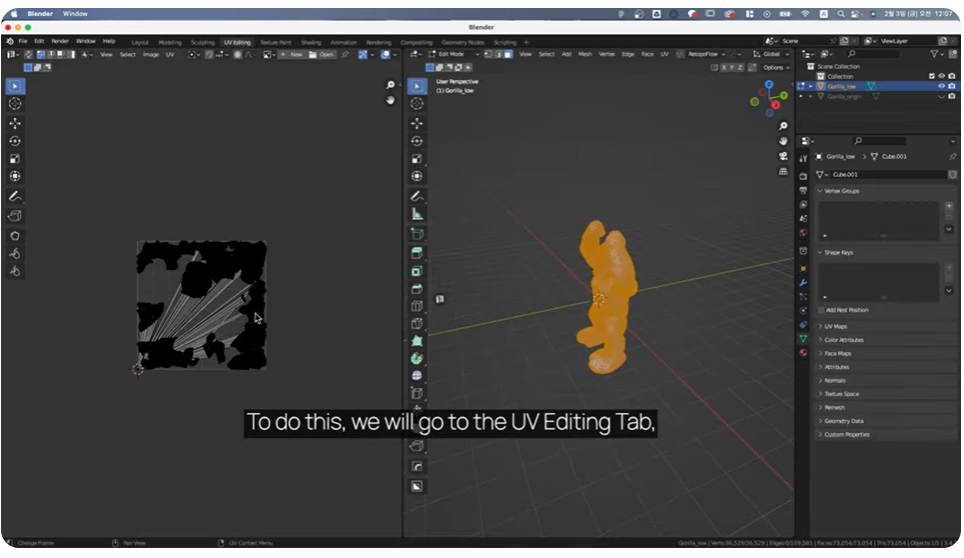
Task: Toggle Collection visibility eye icon
Action: tap(941, 76)
